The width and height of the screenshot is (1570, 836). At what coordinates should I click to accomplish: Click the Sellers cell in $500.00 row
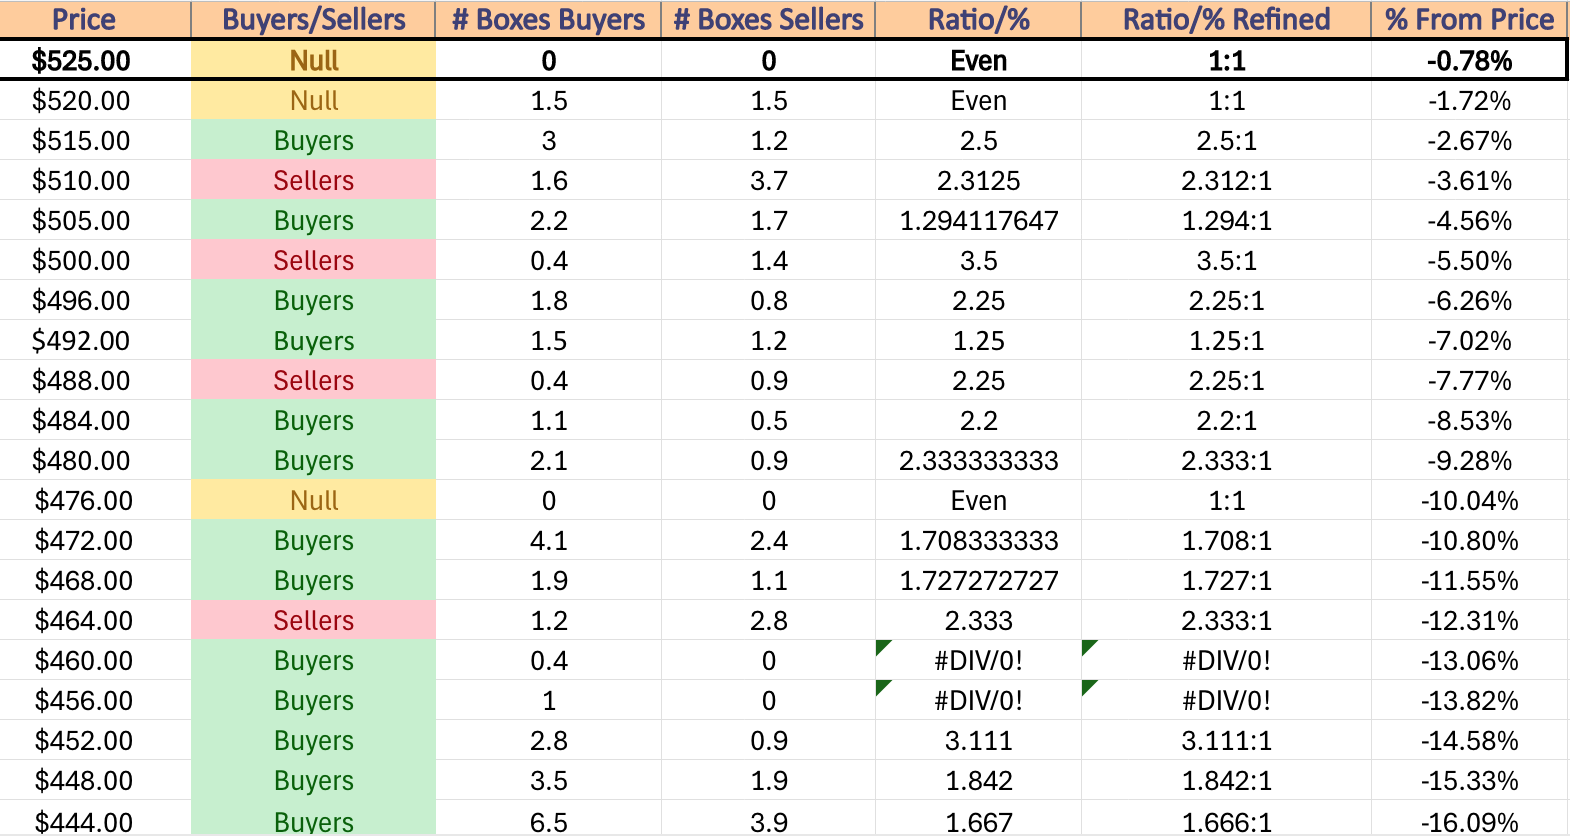(313, 260)
